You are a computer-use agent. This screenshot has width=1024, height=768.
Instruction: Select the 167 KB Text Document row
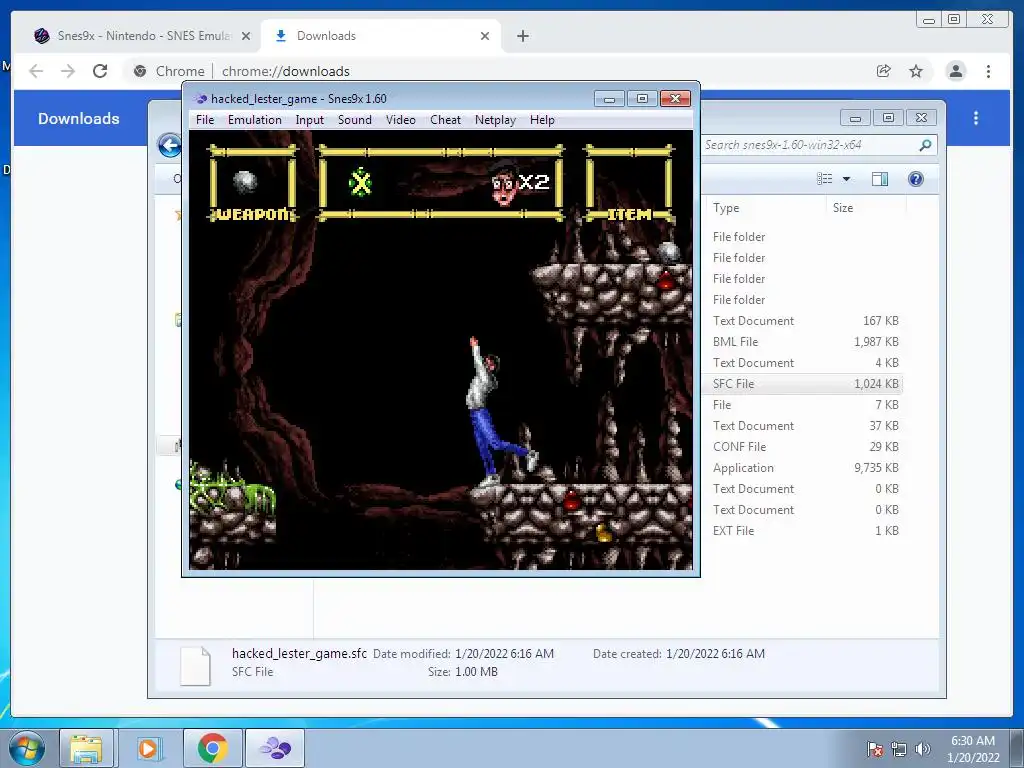coord(805,321)
